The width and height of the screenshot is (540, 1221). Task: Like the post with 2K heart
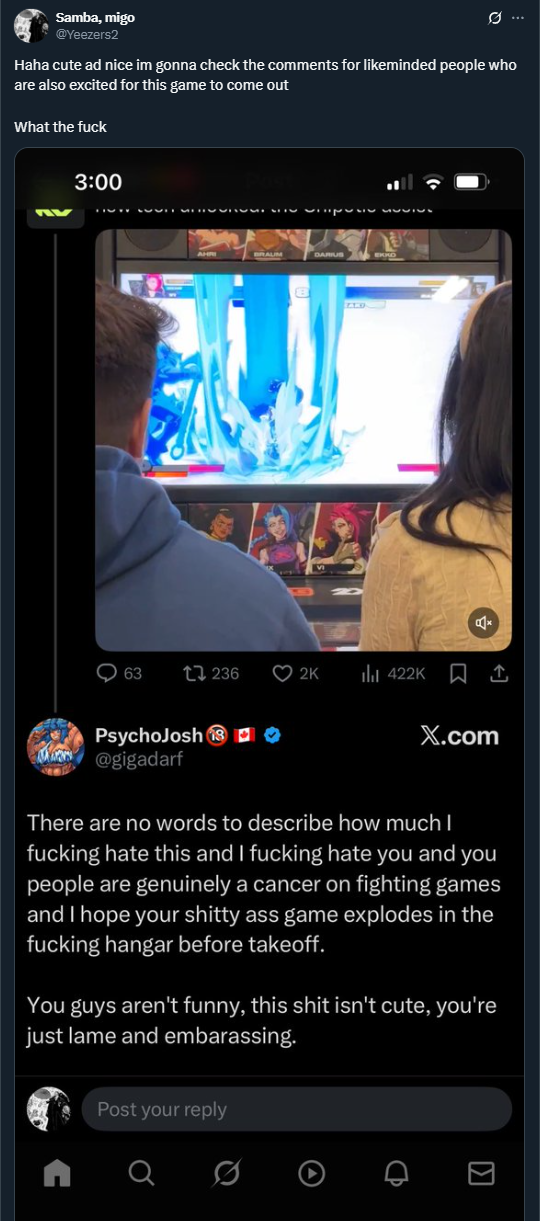[295, 673]
